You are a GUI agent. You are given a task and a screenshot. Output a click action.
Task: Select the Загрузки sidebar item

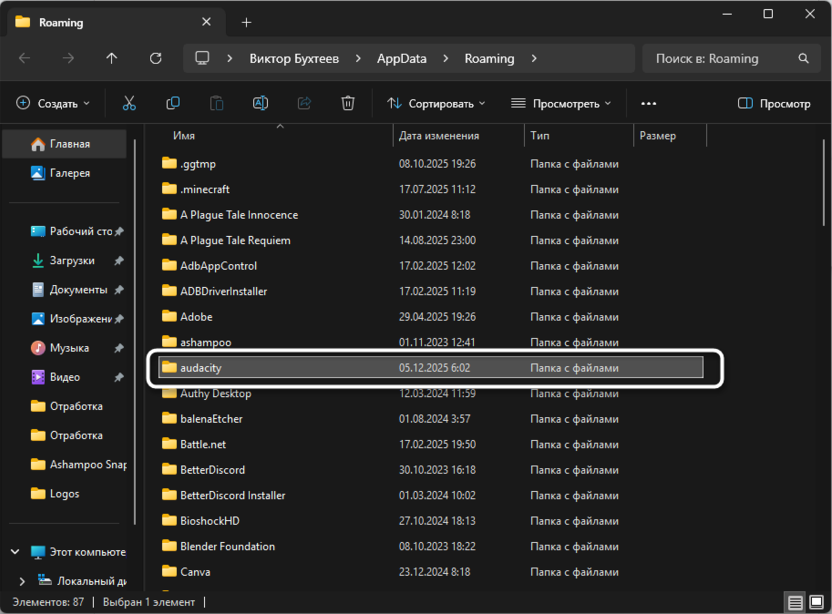tap(72, 260)
